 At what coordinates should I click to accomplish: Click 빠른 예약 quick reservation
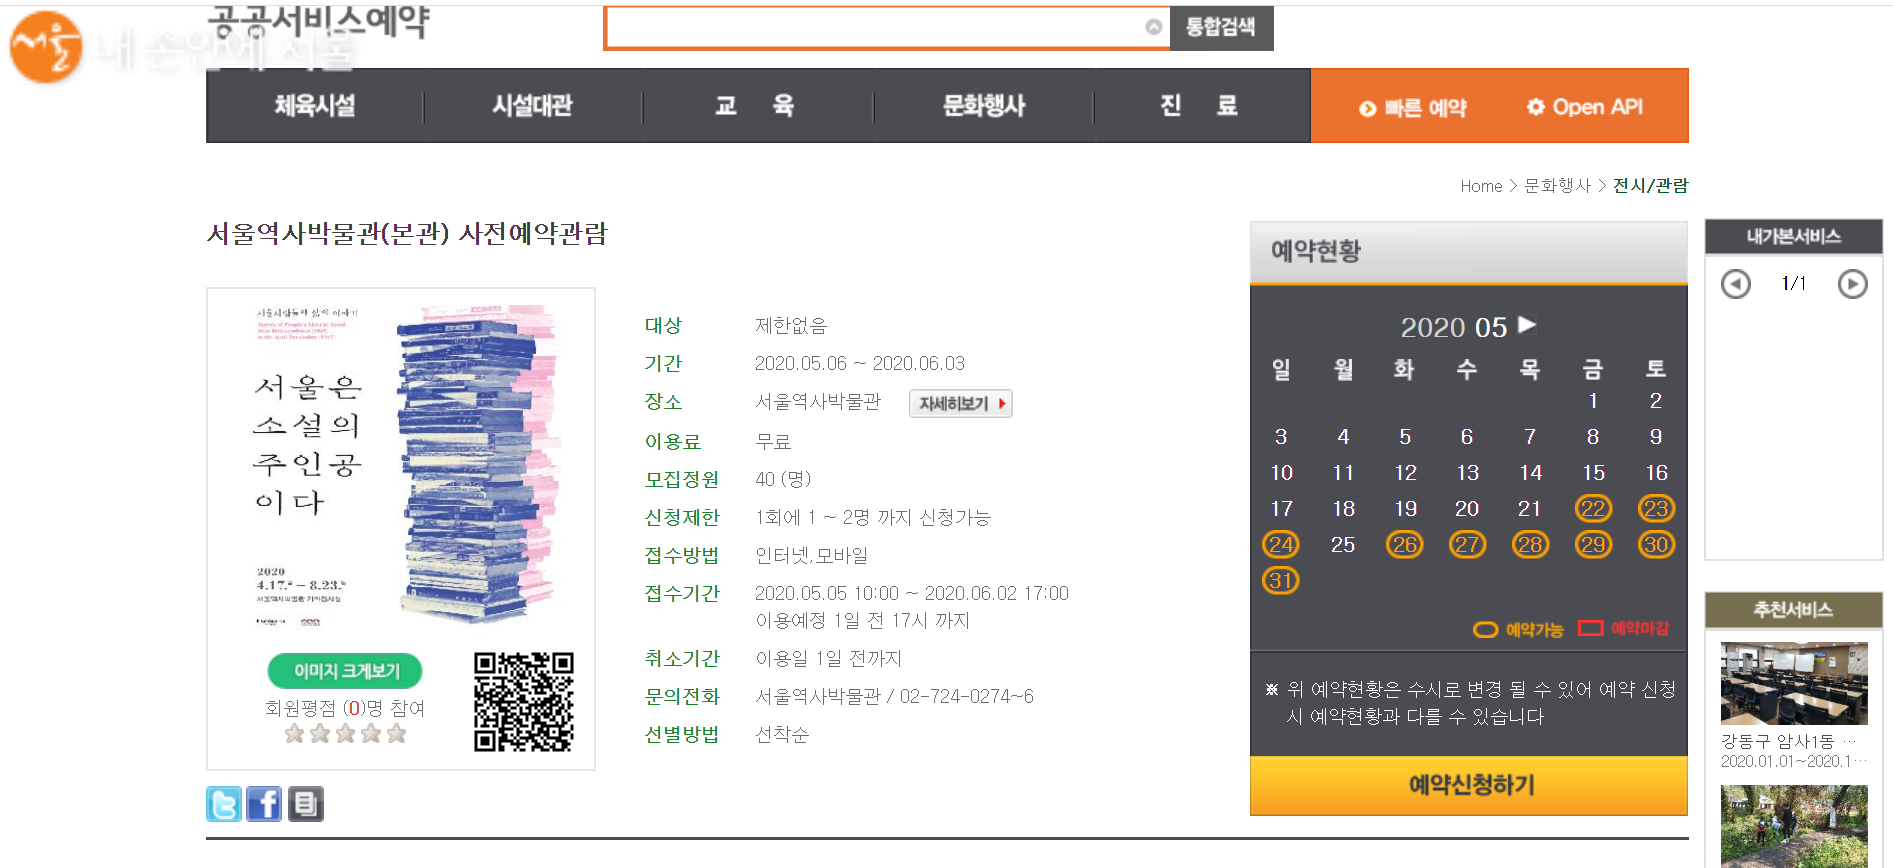coord(1413,108)
